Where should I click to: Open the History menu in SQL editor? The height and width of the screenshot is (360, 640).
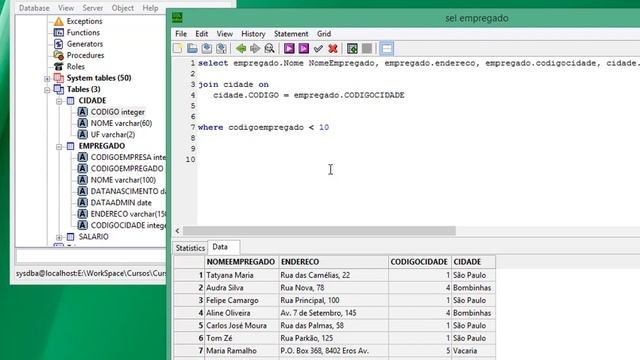coord(253,34)
